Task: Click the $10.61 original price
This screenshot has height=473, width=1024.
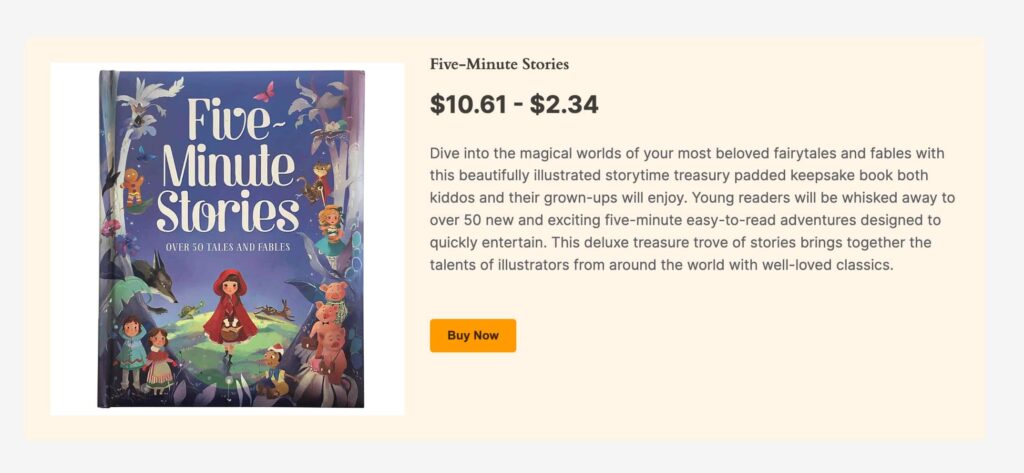Action: [465, 104]
